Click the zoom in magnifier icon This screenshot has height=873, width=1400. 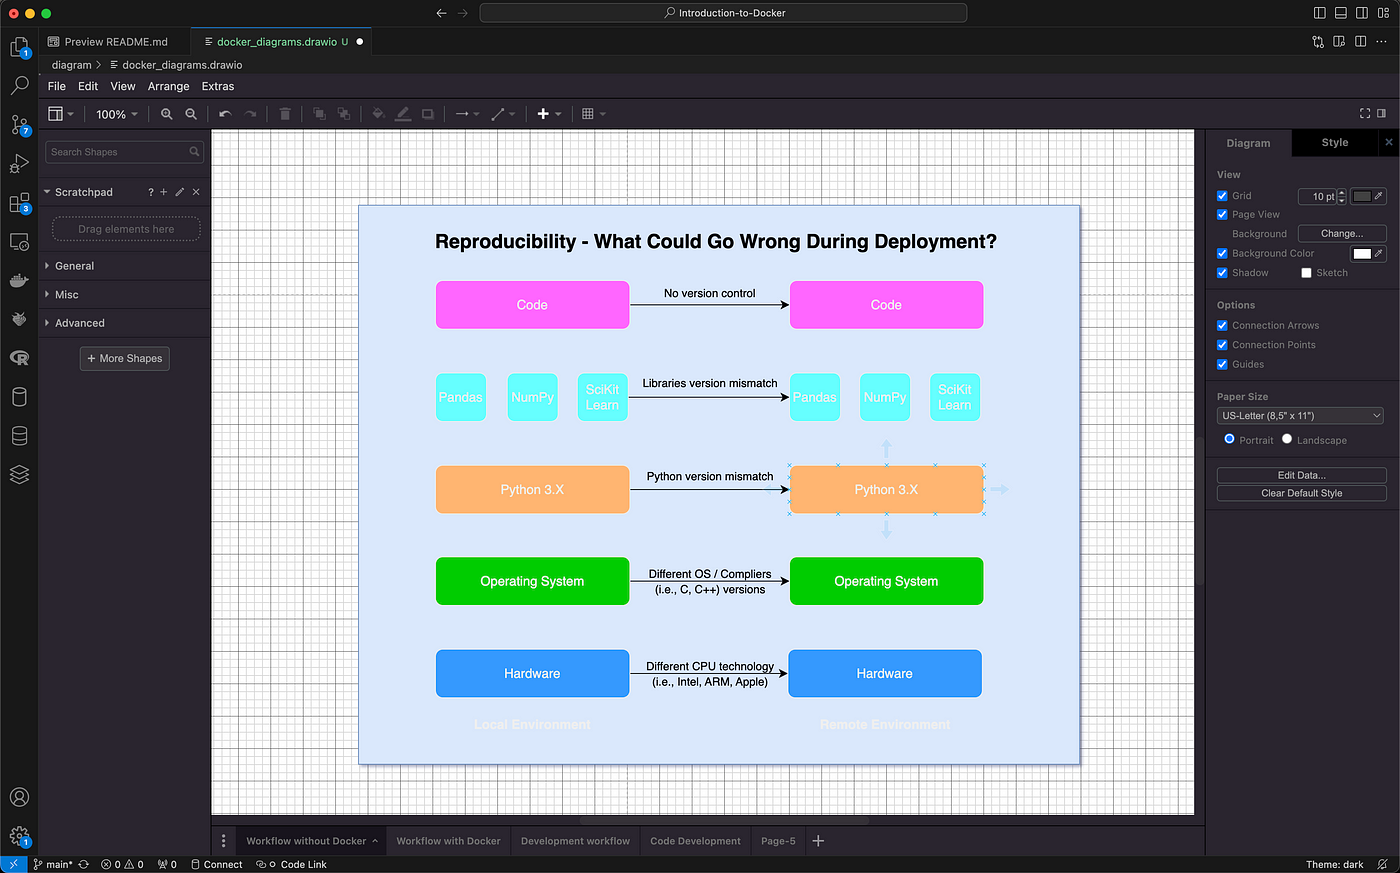point(167,114)
